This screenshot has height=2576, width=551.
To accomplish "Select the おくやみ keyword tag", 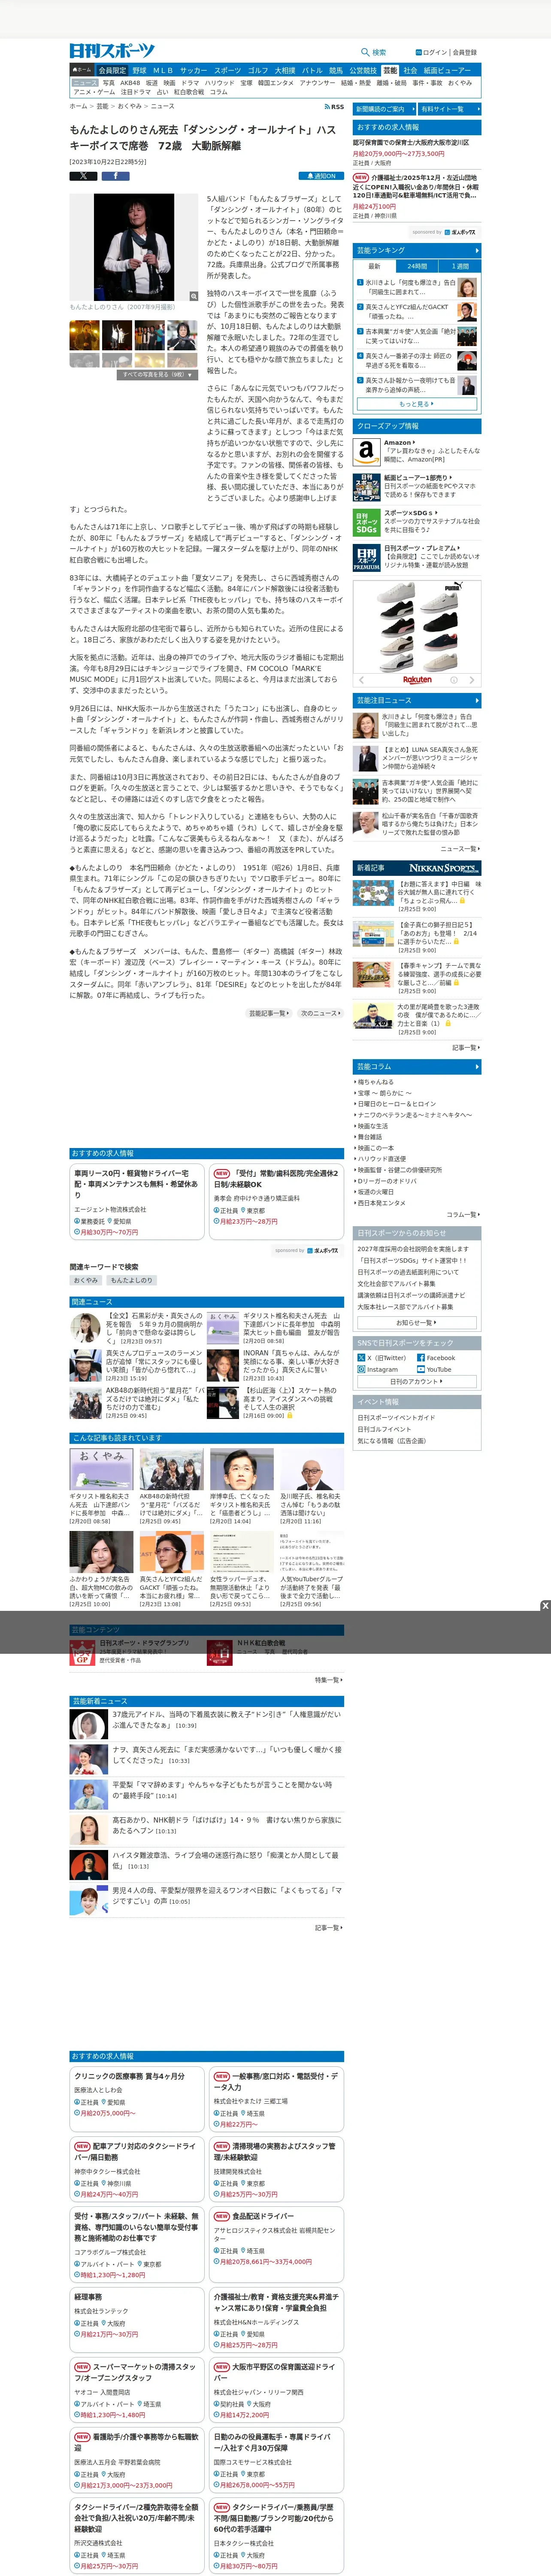I will coord(85,1280).
